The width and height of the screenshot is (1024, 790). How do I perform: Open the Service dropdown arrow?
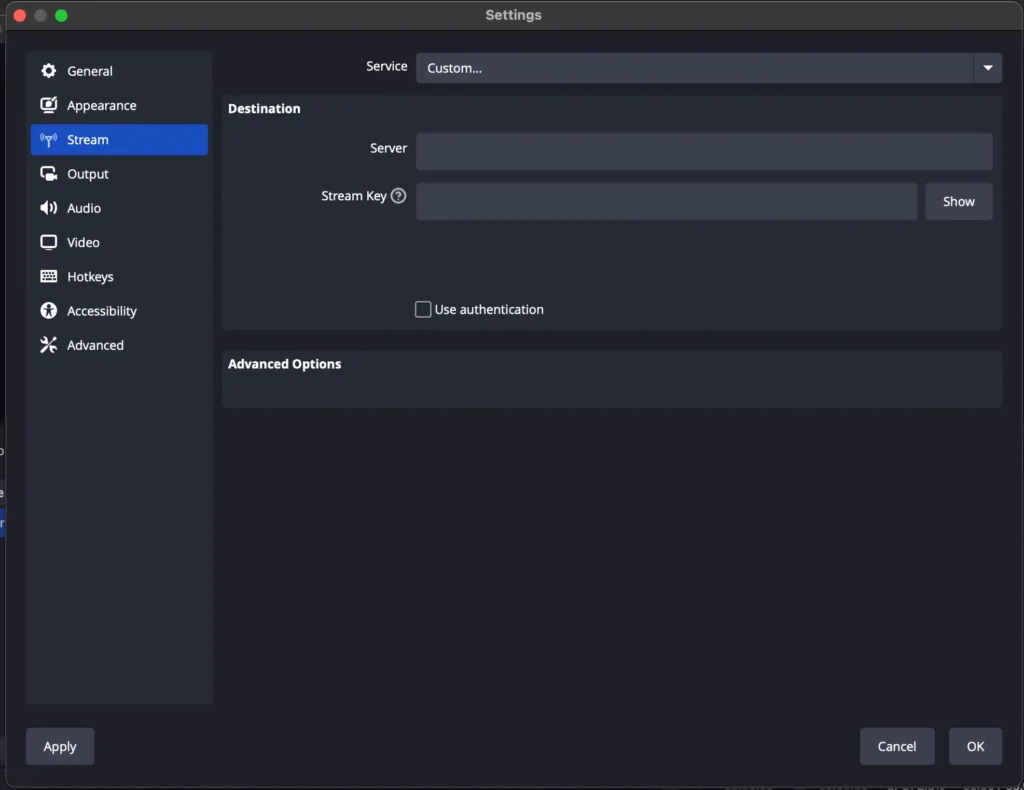pyautogui.click(x=987, y=68)
